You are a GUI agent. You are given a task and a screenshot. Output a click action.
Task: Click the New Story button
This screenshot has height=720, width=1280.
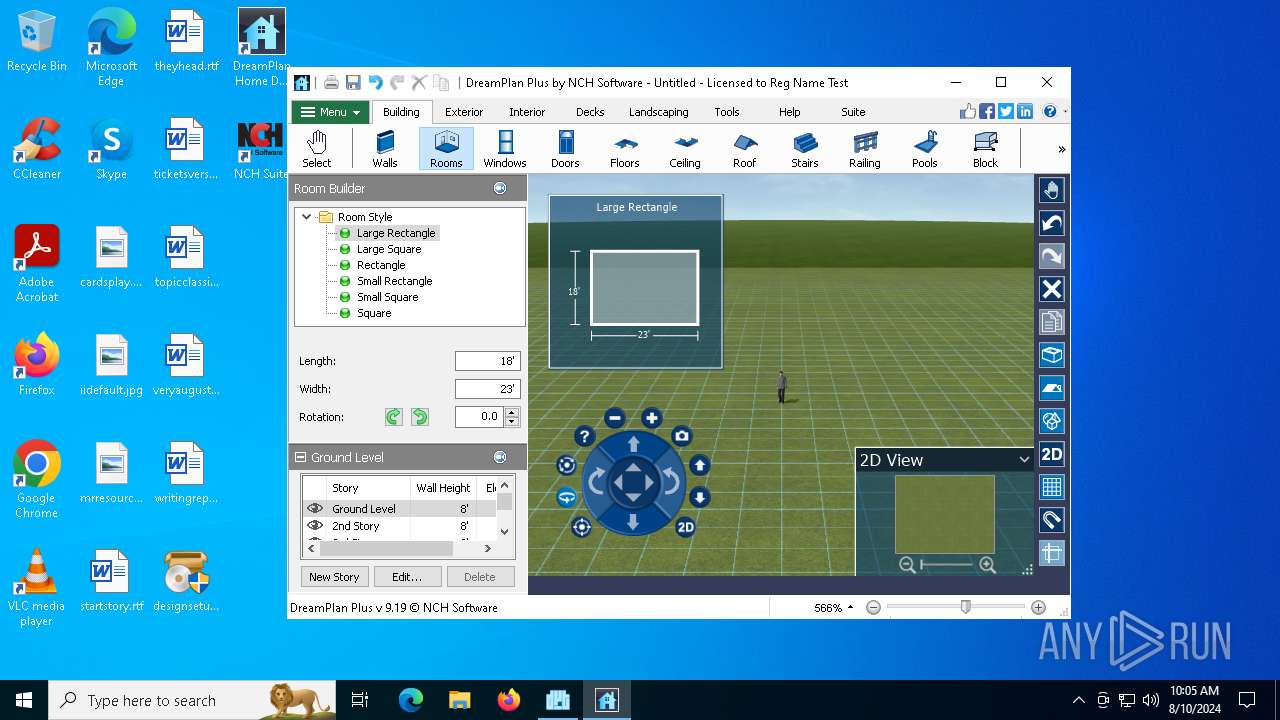coord(334,577)
